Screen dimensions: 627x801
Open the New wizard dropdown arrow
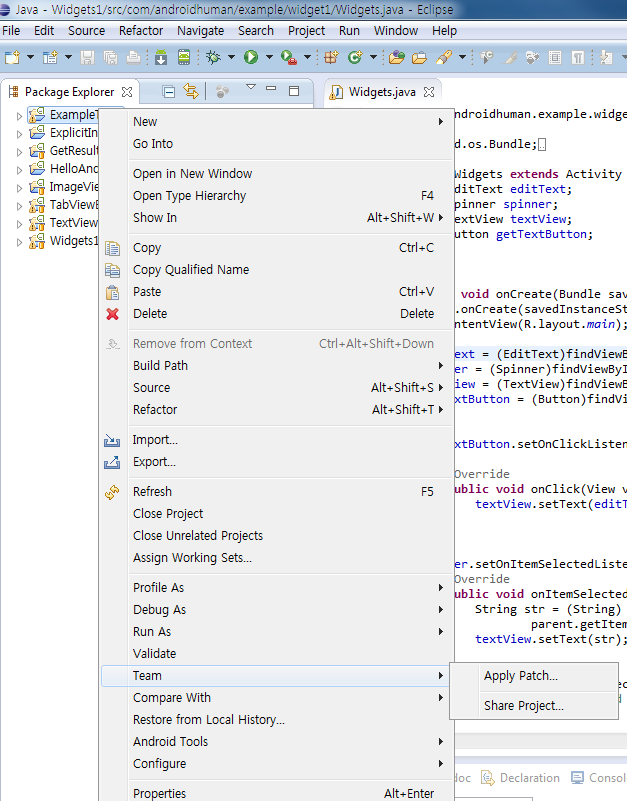tap(30, 57)
